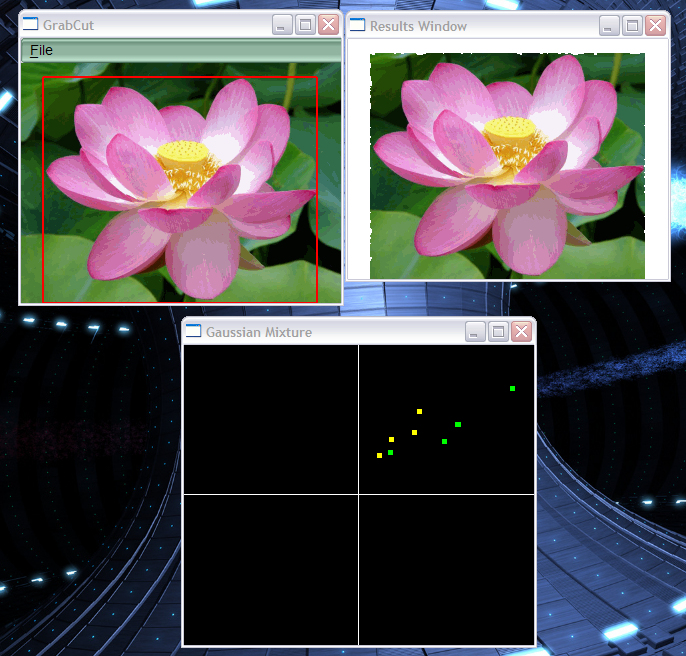Click the GrabCut title bar text

(68, 25)
